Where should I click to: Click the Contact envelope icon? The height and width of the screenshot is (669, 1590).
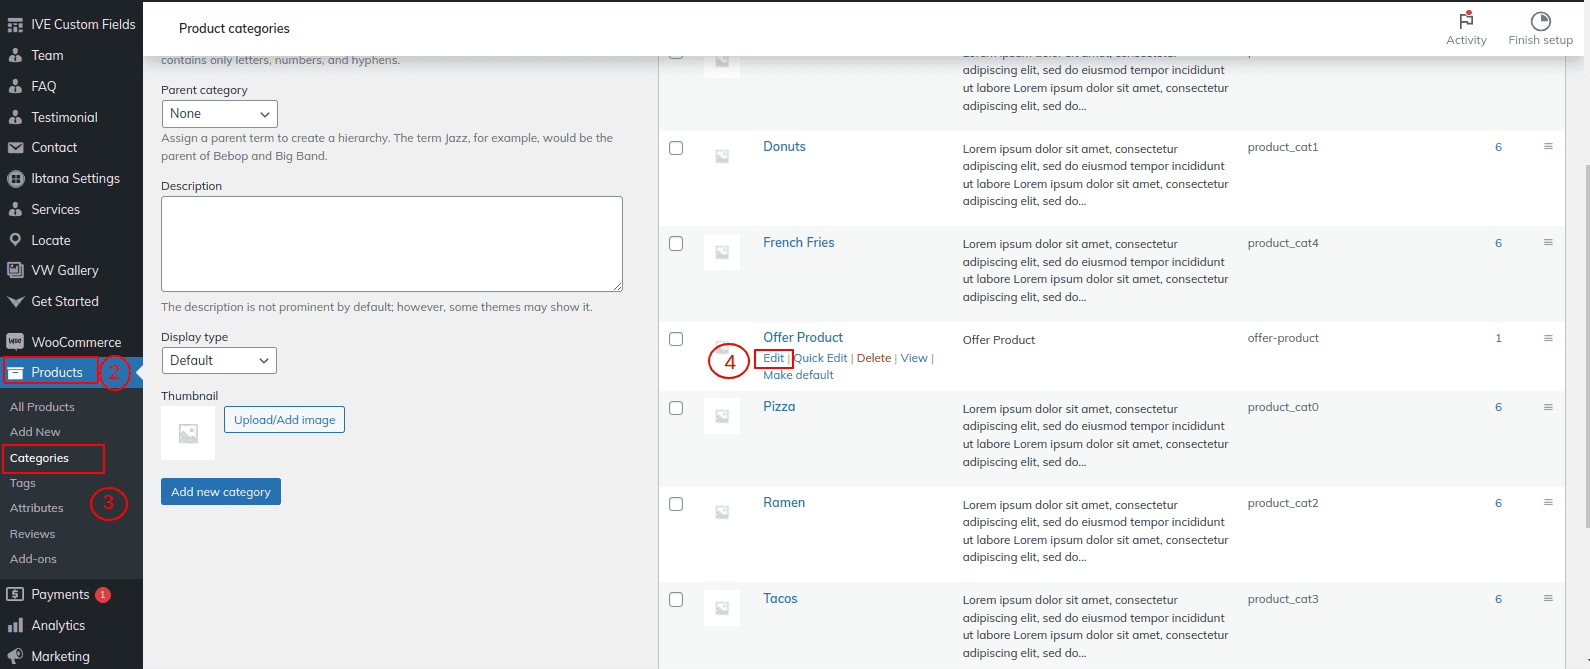pyautogui.click(x=15, y=148)
